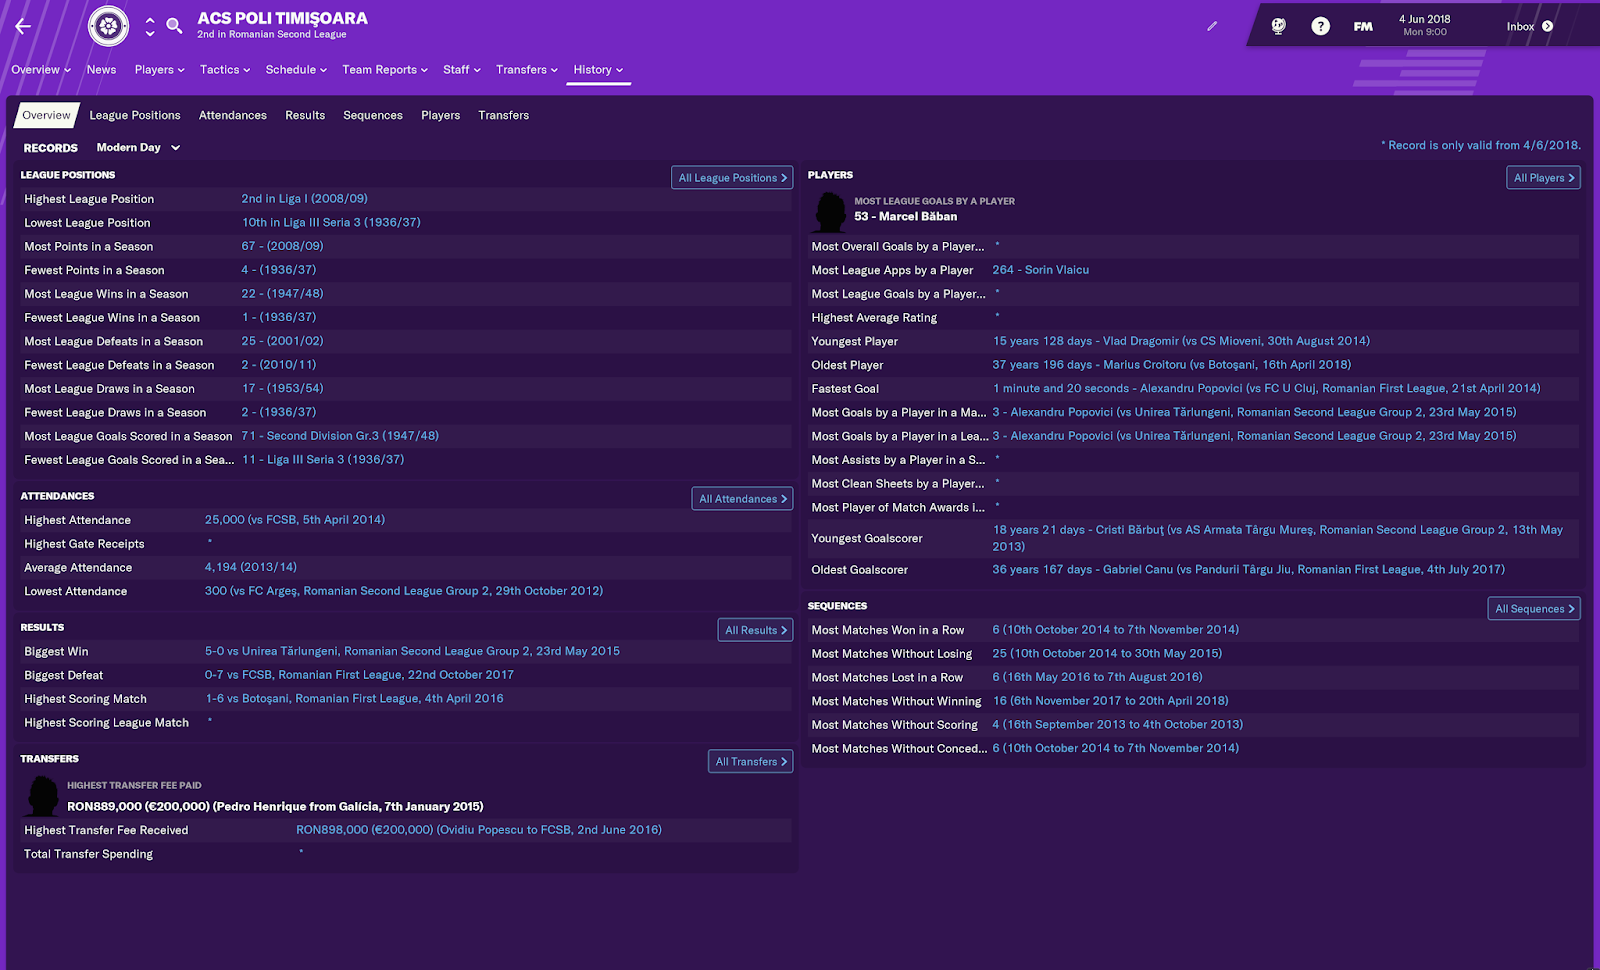Viewport: 1600px width, 970px height.
Task: Open the 71 - Second Division Gr.3 record
Action: coord(340,436)
